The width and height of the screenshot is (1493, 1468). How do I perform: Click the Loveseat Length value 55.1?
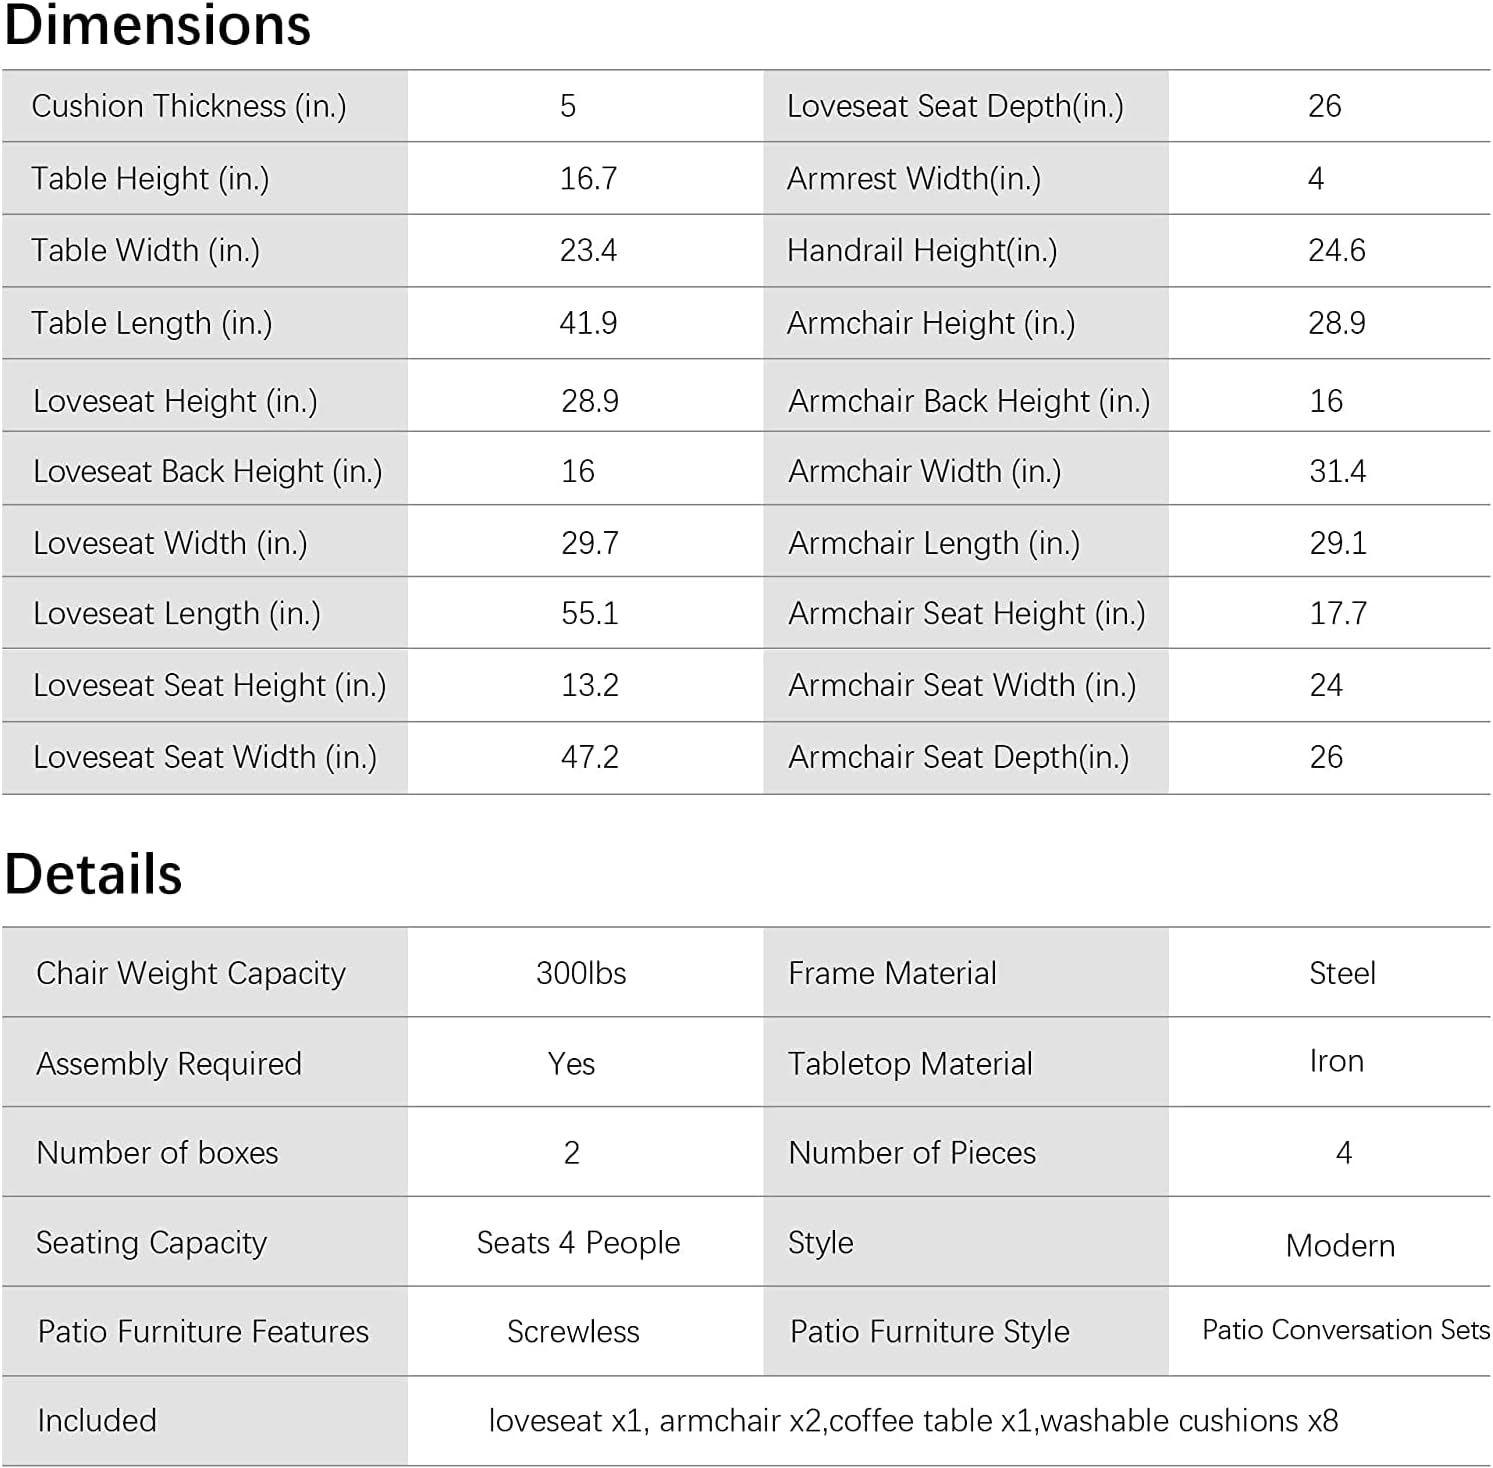[x=590, y=613]
